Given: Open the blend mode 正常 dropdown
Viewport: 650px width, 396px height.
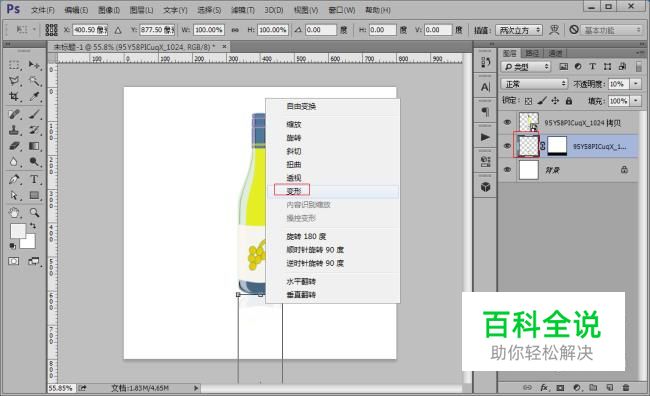Looking at the screenshot, I should (x=534, y=84).
